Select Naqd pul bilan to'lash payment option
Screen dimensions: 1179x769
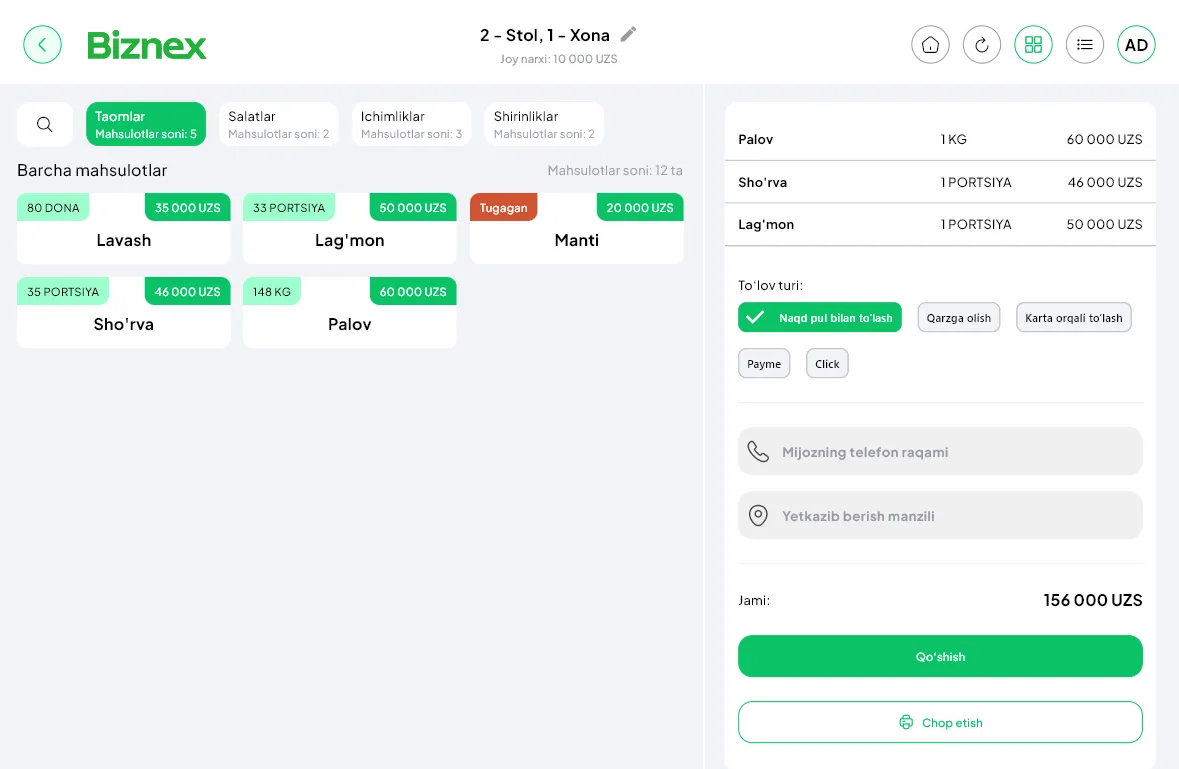(x=820, y=318)
